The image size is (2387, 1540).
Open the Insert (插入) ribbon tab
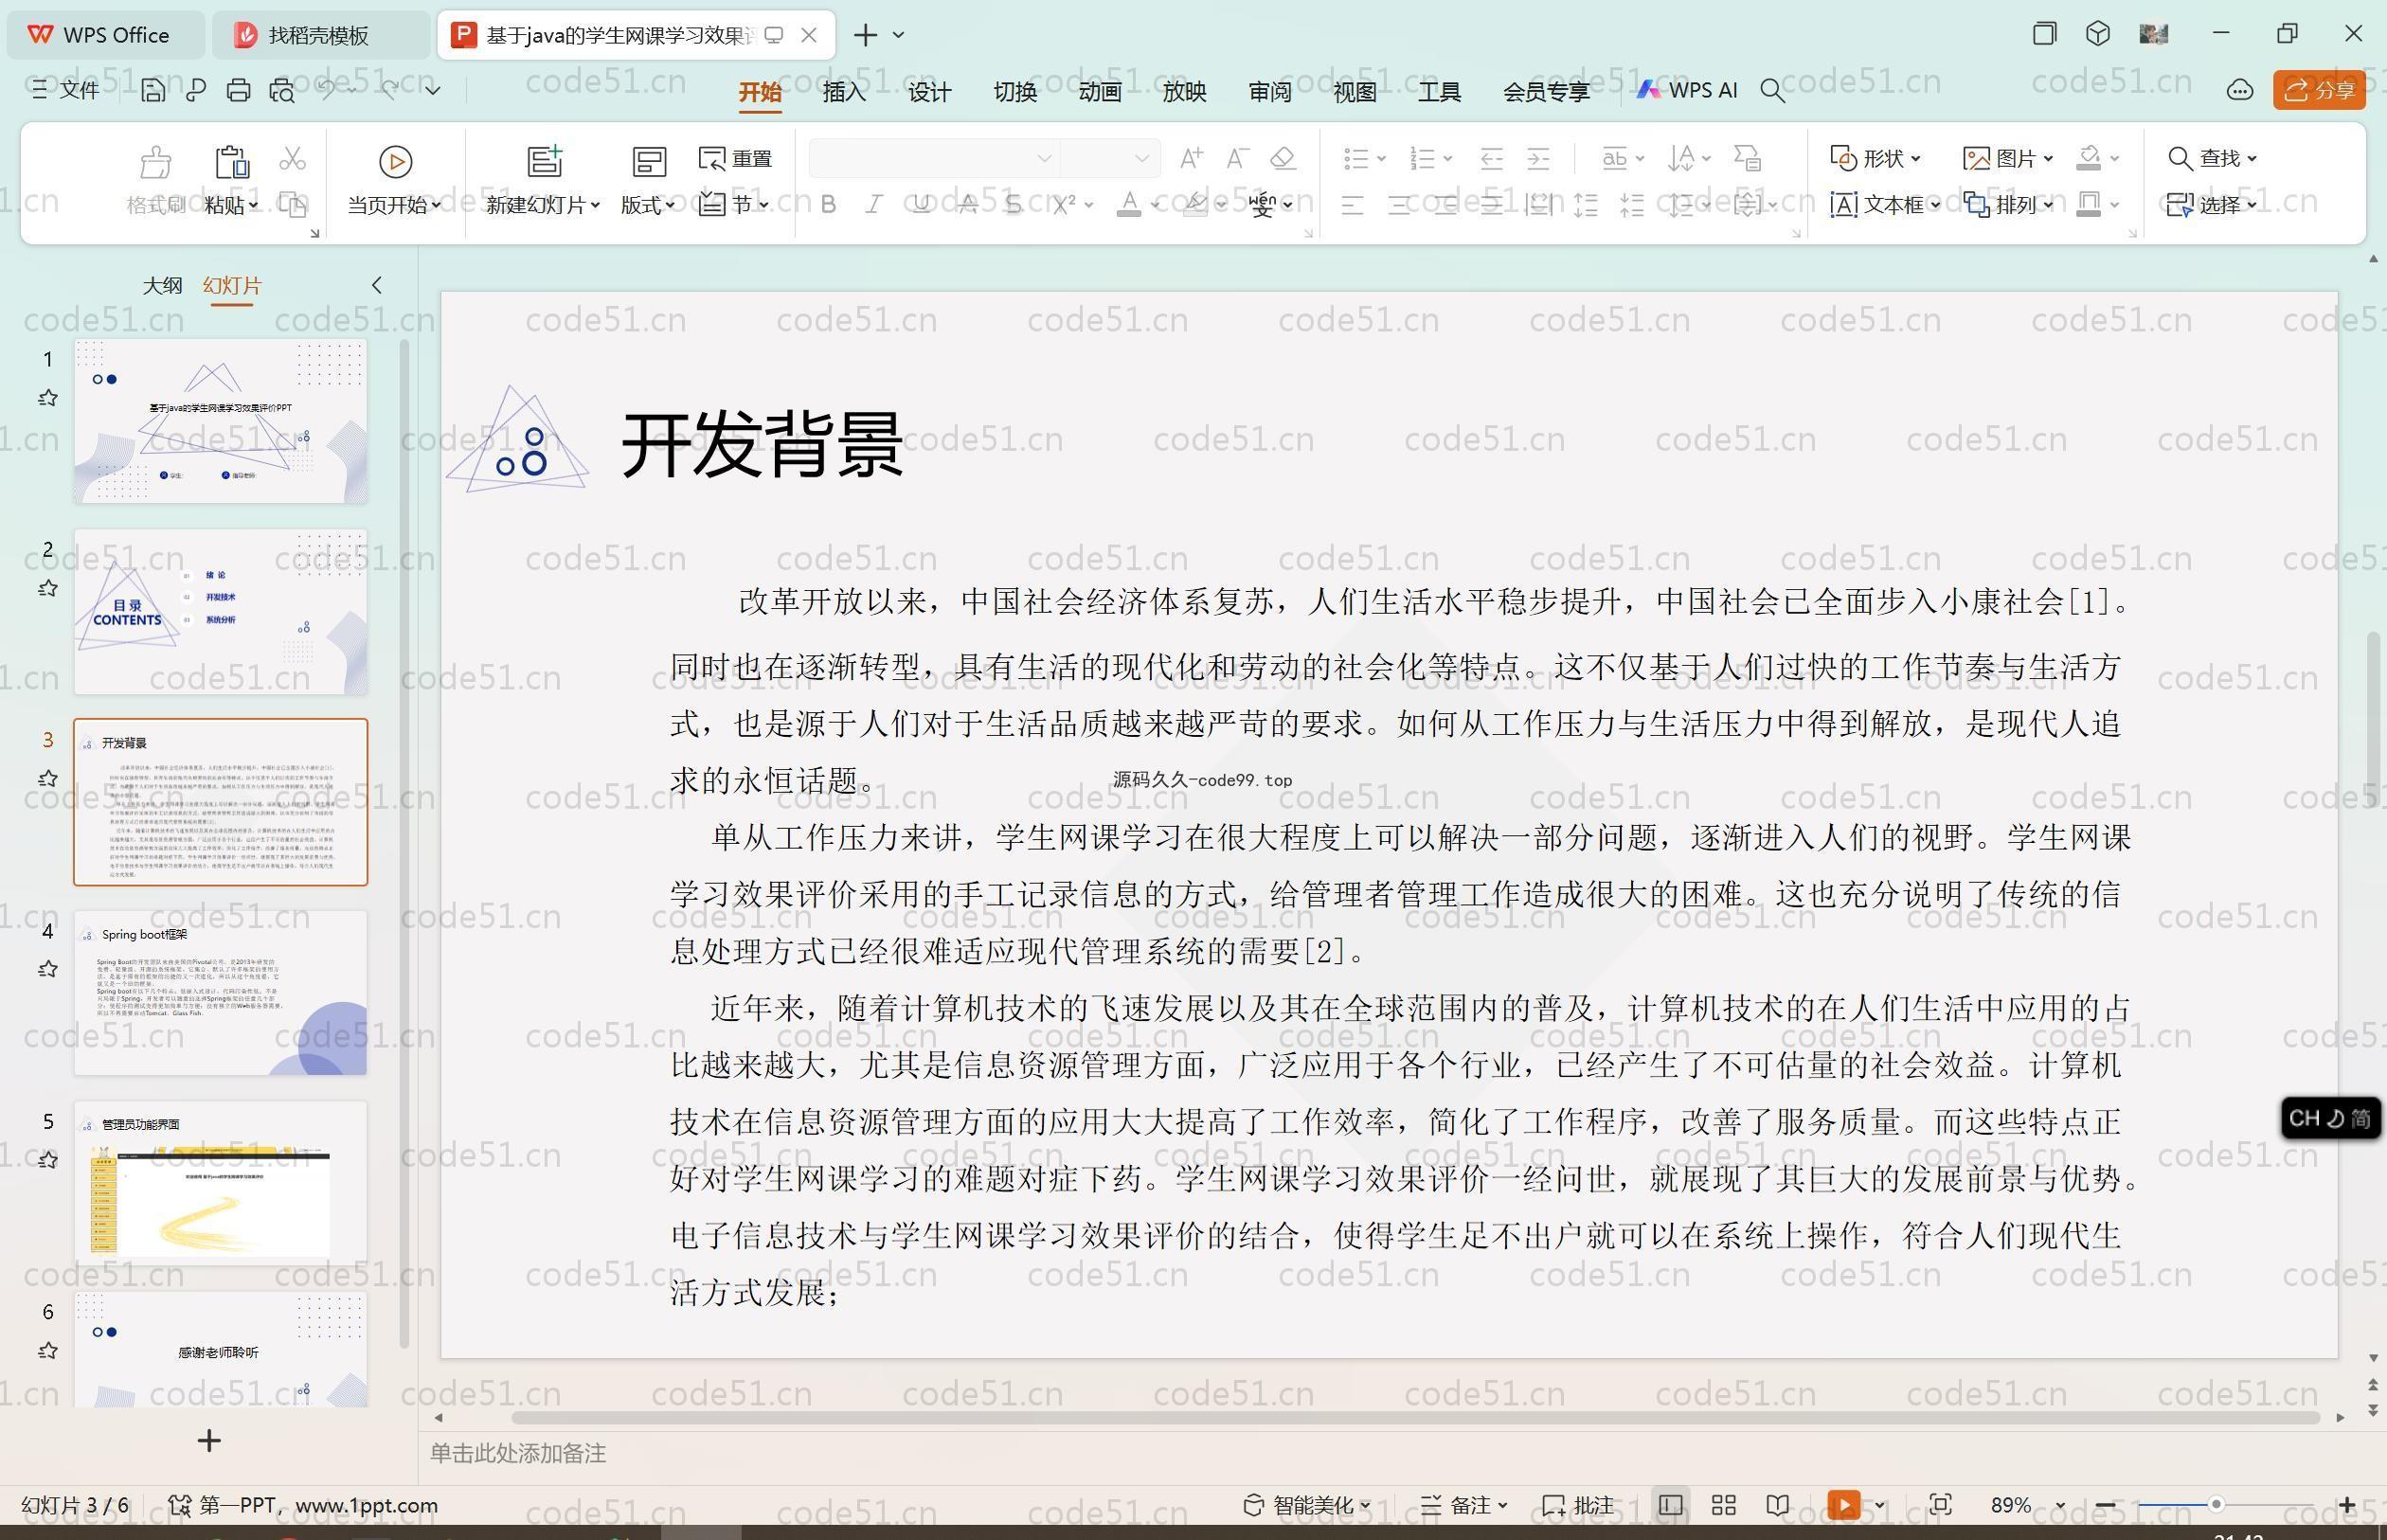click(x=844, y=92)
